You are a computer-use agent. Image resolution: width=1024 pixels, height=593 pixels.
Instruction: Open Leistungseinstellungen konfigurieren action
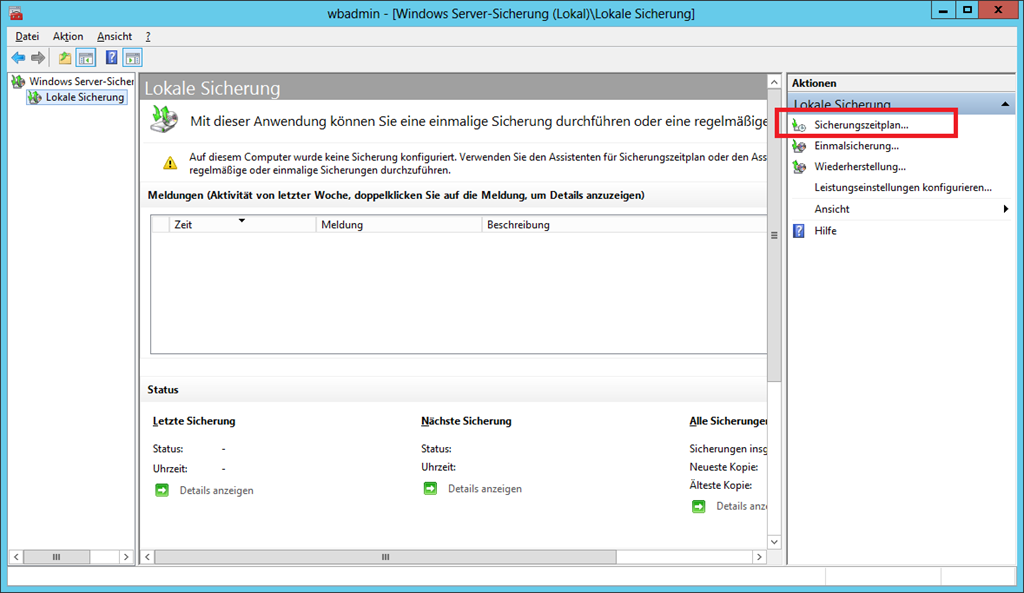click(x=902, y=187)
